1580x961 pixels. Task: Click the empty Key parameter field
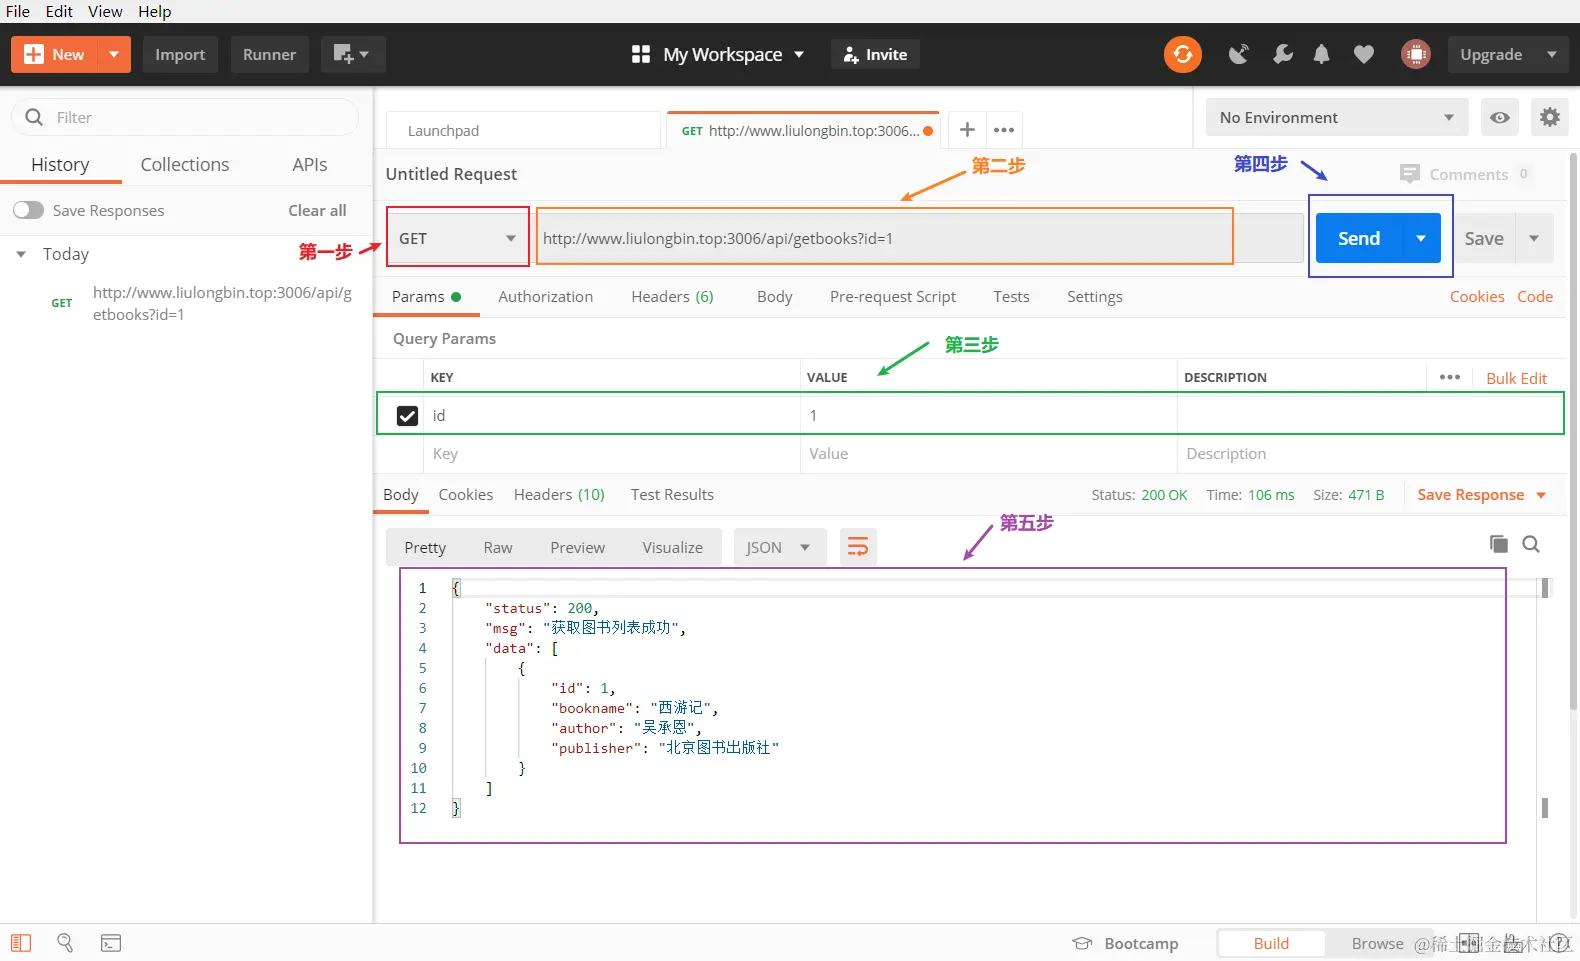point(612,454)
